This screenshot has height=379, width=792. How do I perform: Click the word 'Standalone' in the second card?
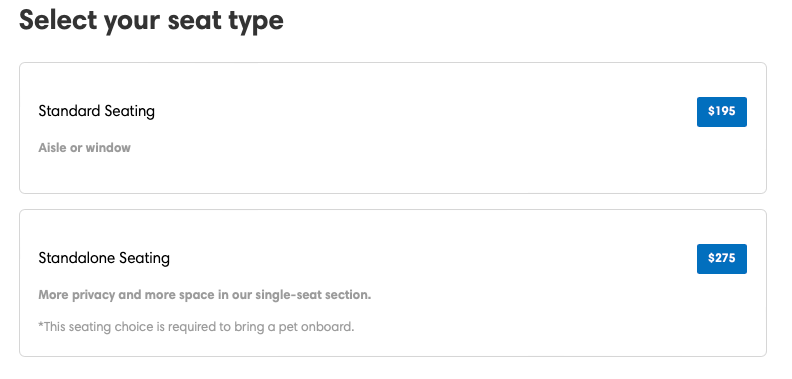[x=77, y=258]
